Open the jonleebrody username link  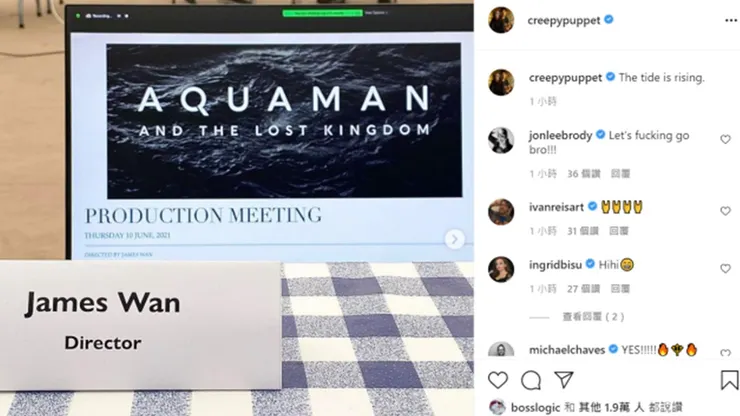click(560, 136)
